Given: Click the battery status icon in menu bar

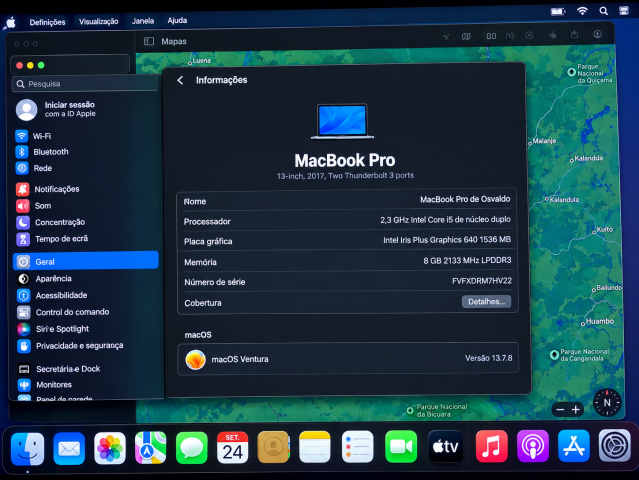Looking at the screenshot, I should tap(557, 11).
